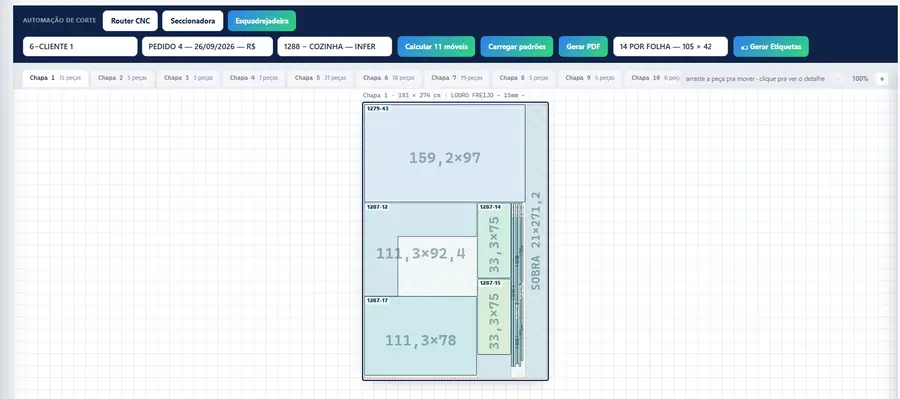Switch to Seccionadora mode
The height and width of the screenshot is (399, 900).
(x=192, y=21)
